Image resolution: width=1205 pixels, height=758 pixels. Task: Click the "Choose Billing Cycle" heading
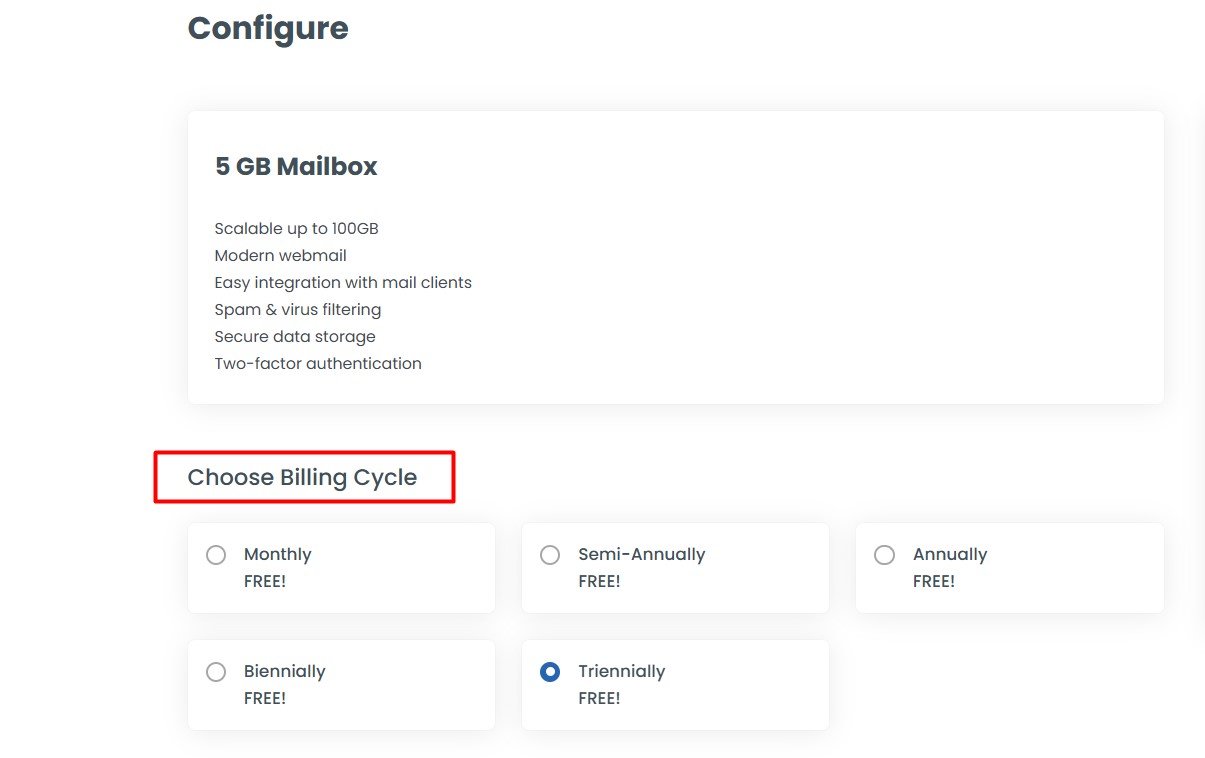pyautogui.click(x=302, y=478)
